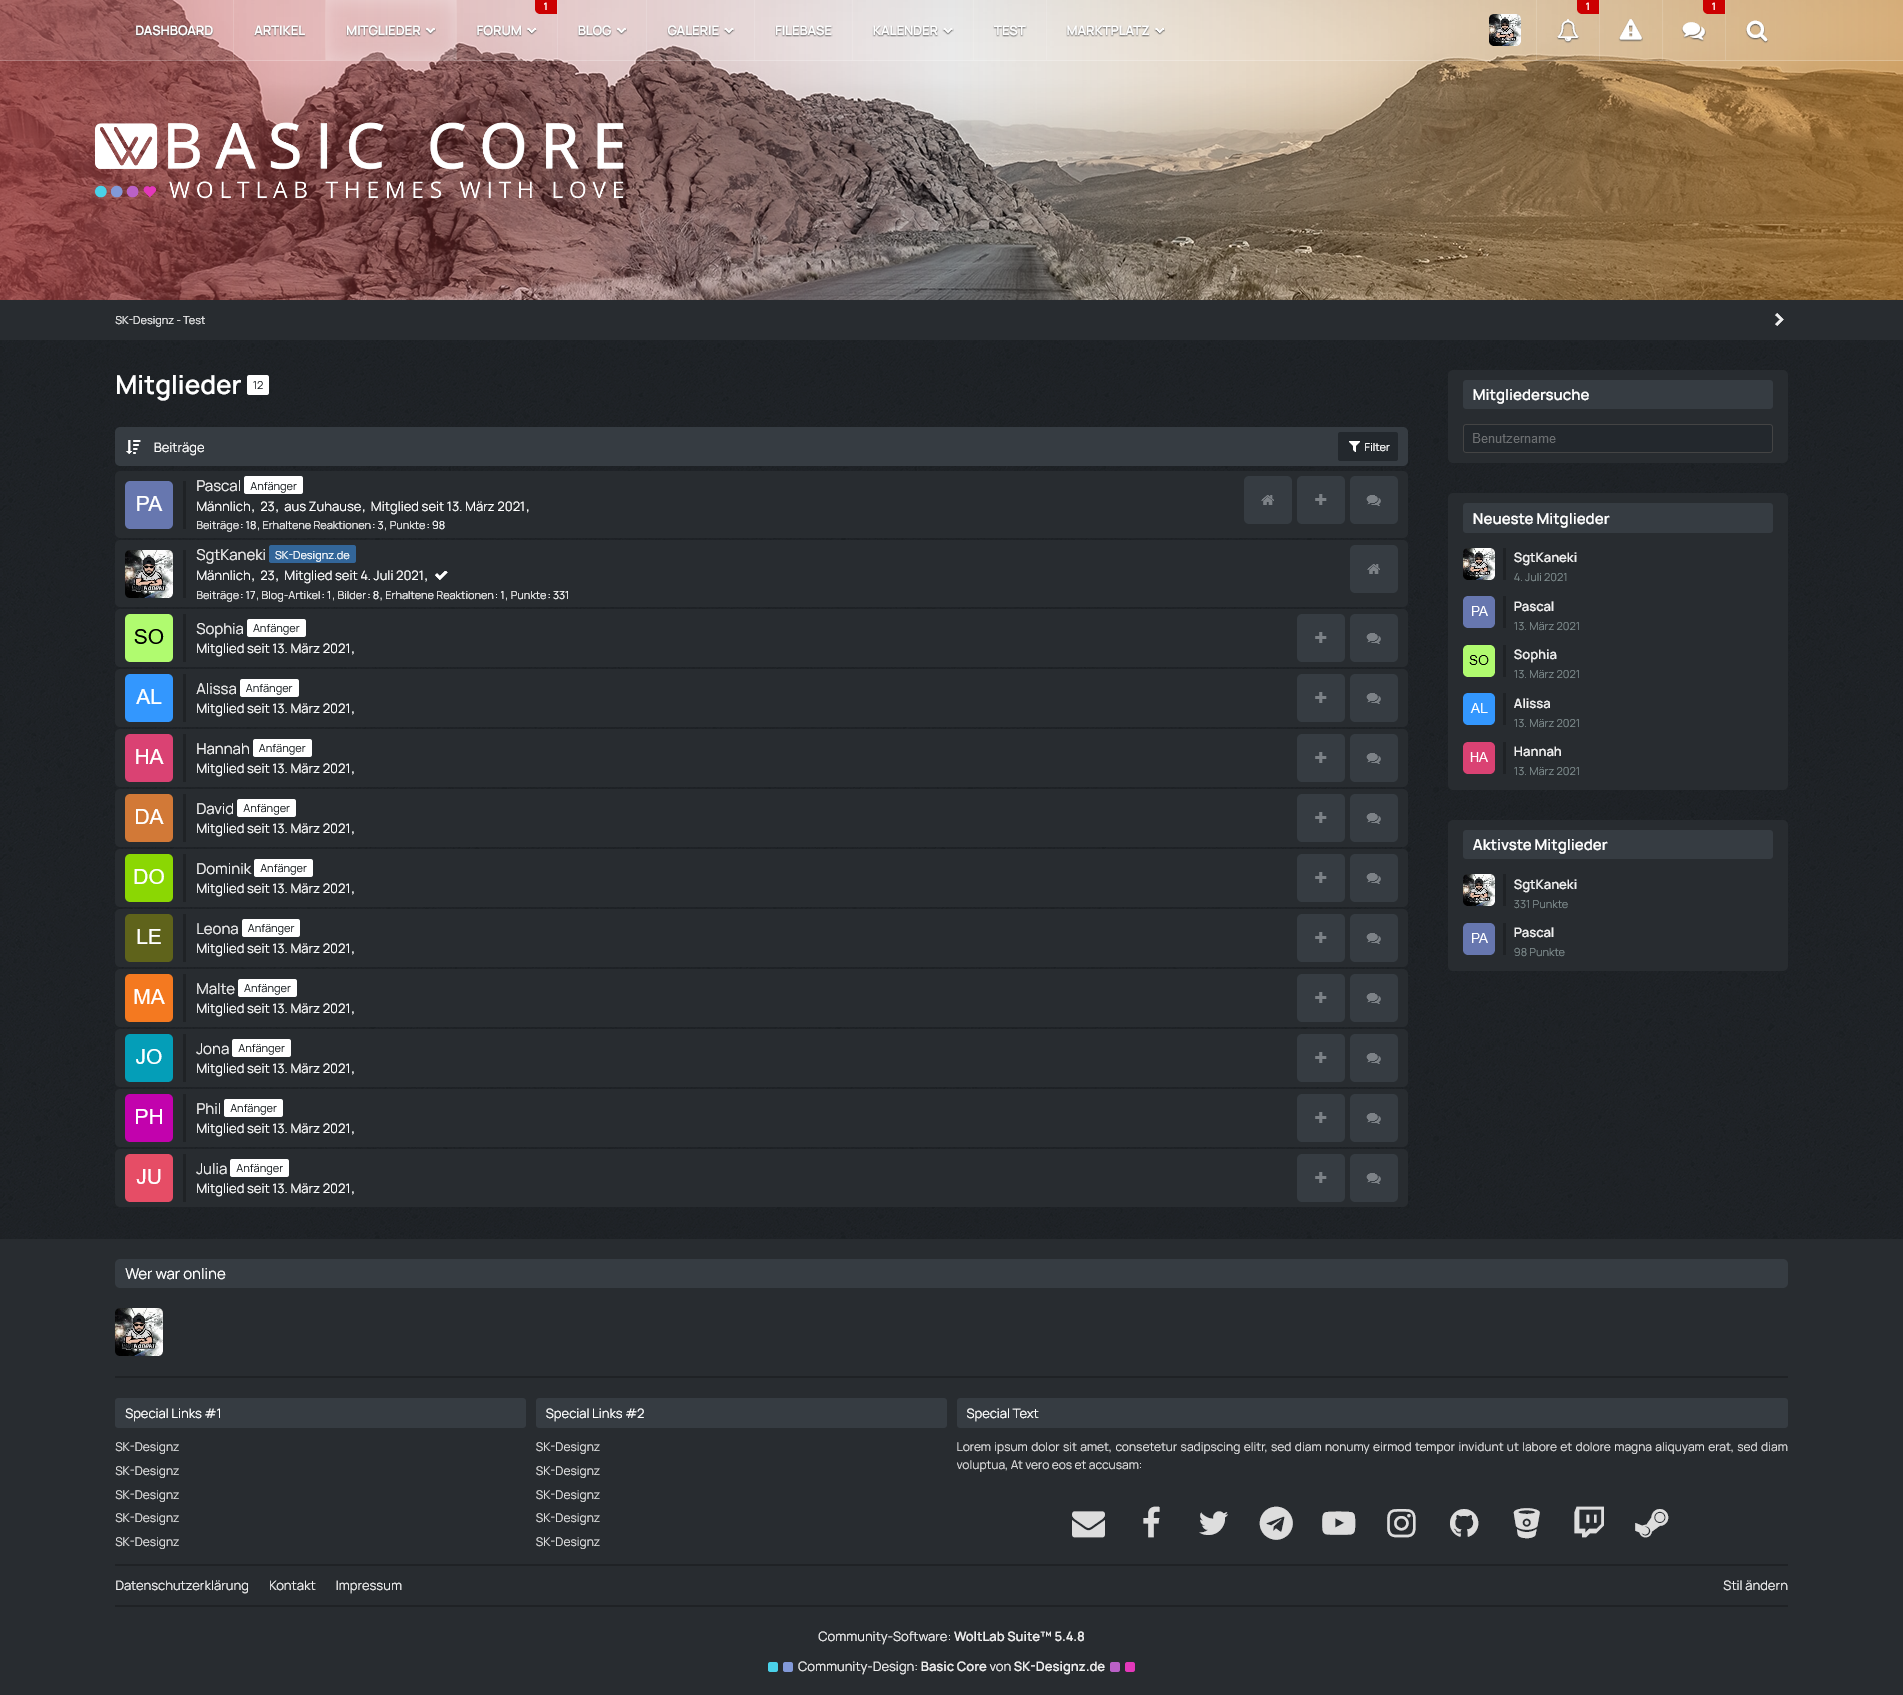Open the Stil ändern link

[1754, 1586]
